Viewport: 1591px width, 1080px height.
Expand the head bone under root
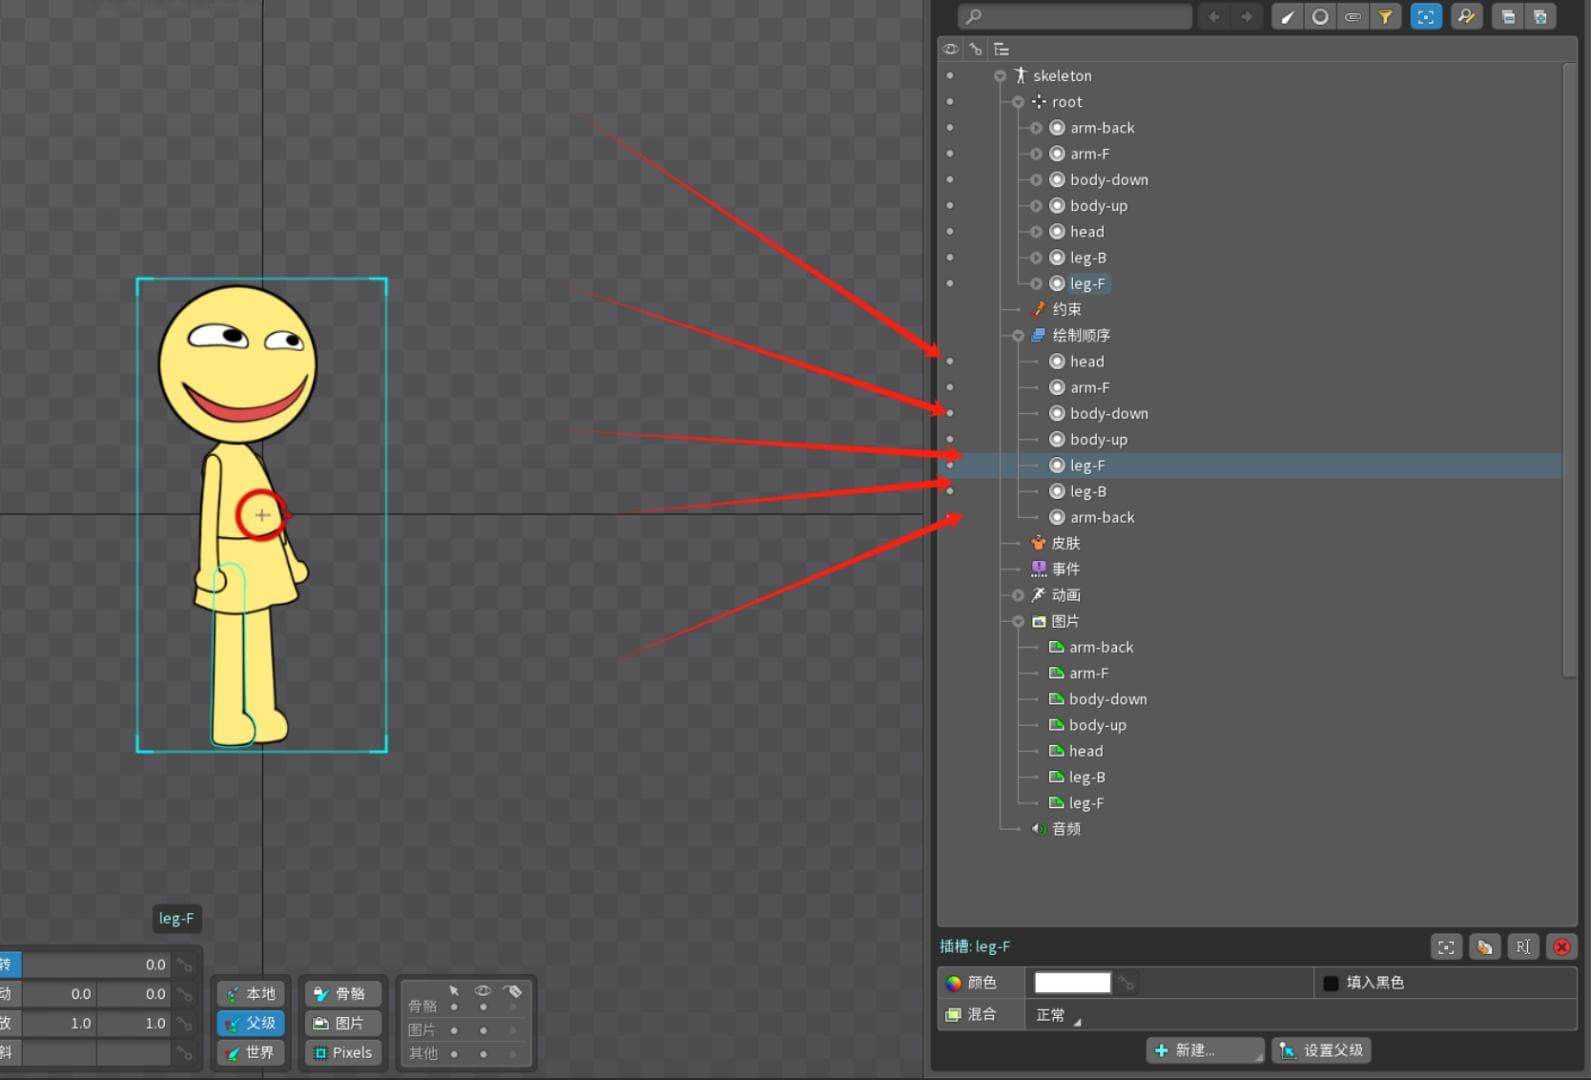tap(1036, 232)
